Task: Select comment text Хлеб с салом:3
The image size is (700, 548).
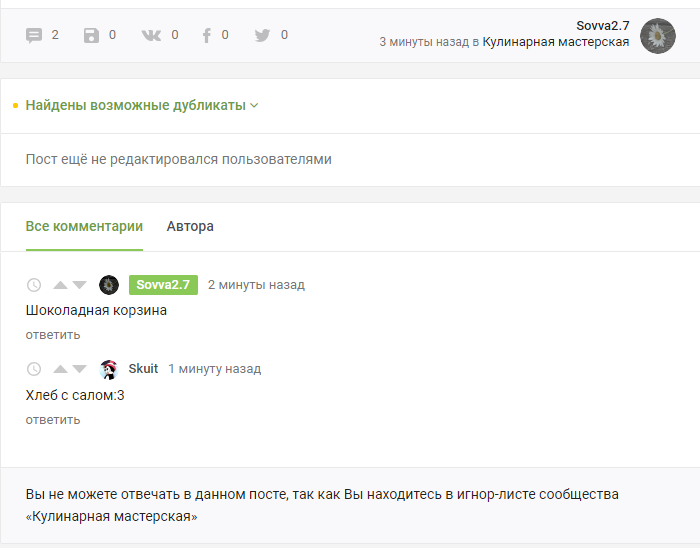Action: click(75, 395)
